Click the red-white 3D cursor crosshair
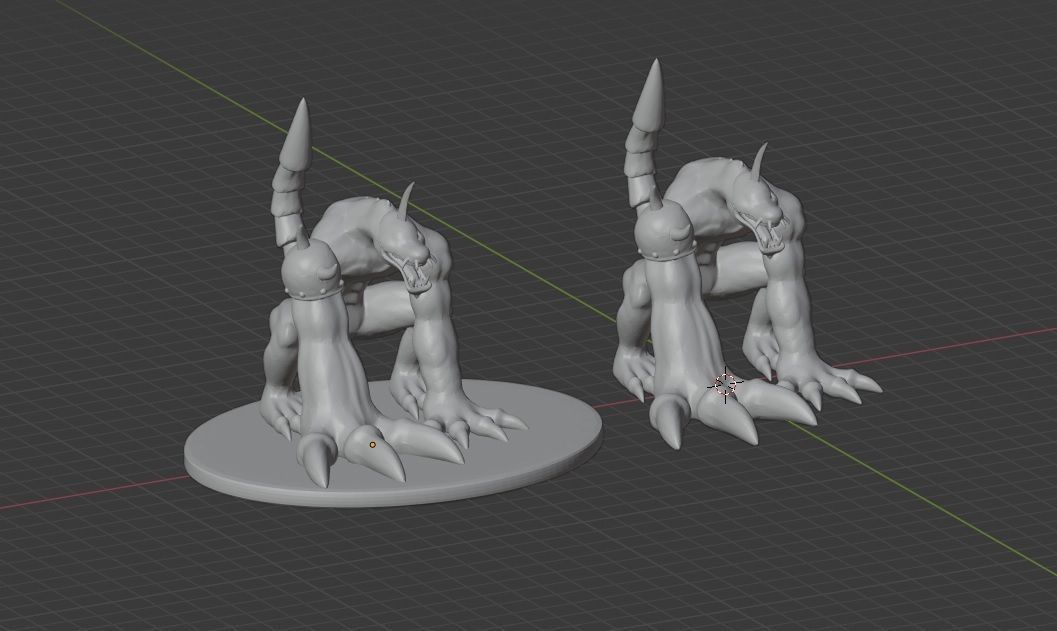Viewport: 1057px width, 631px height. 725,385
